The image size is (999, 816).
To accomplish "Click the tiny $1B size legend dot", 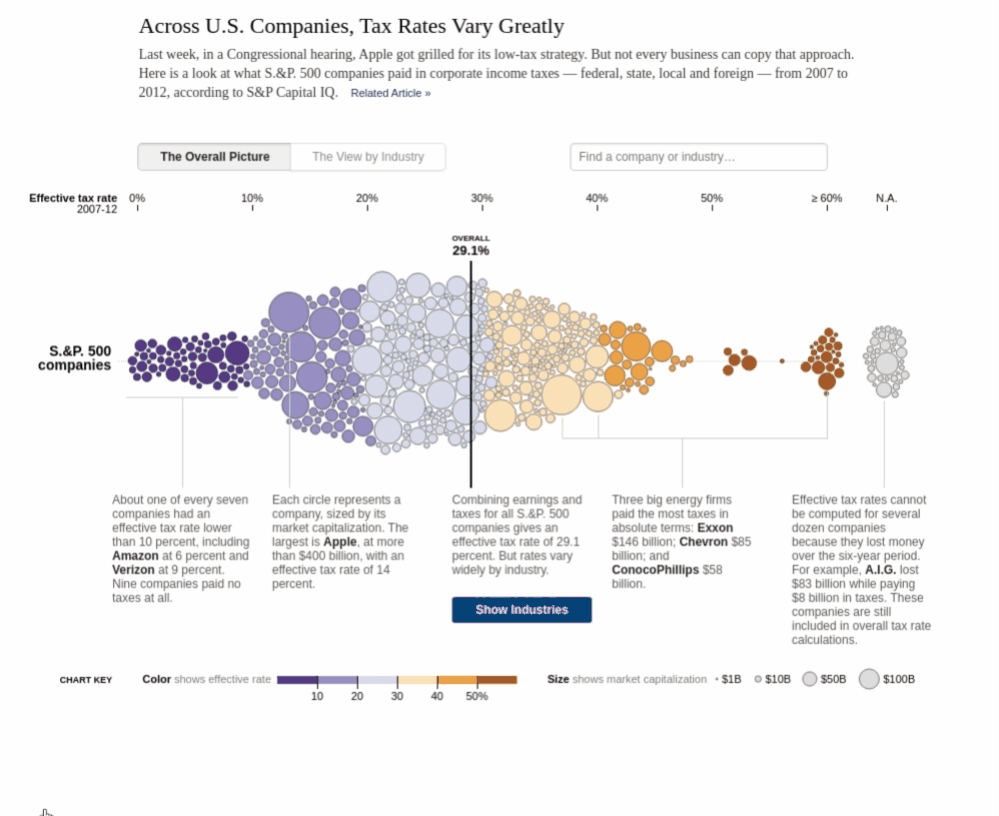I will pos(716,679).
